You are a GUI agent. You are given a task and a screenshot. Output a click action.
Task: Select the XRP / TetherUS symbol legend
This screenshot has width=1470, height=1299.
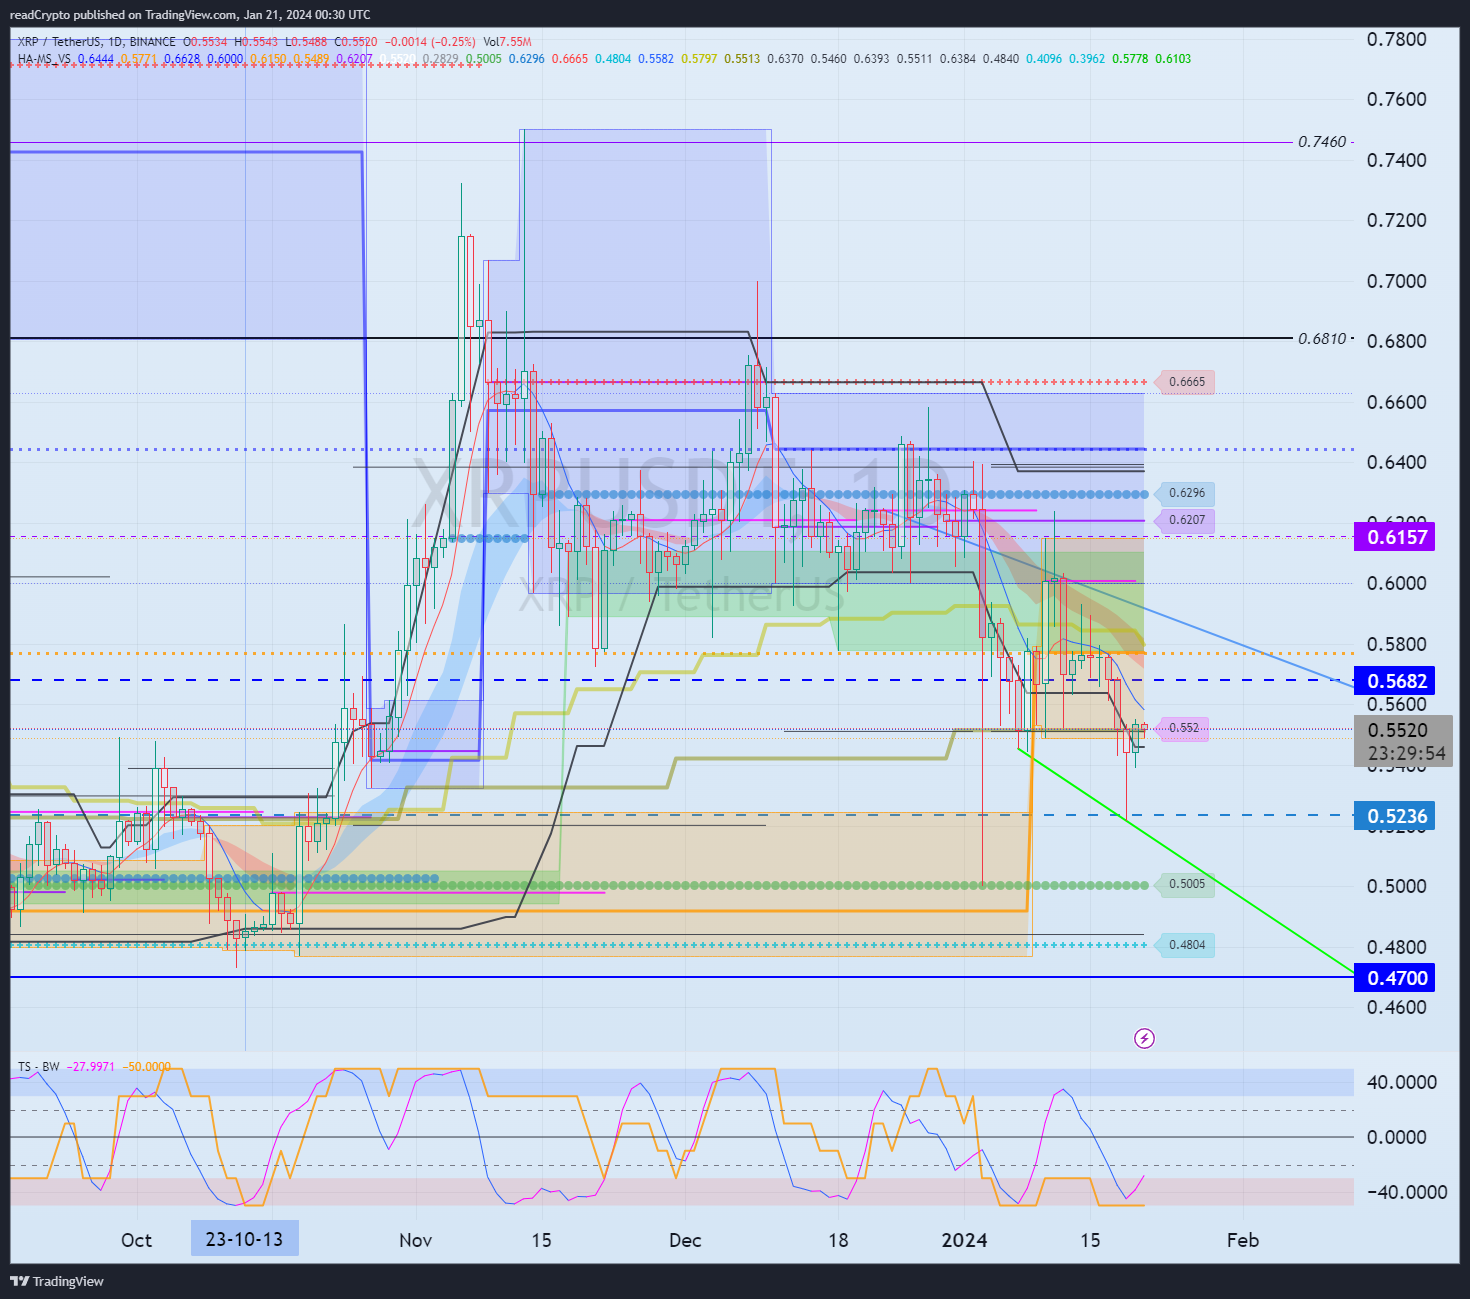click(96, 42)
